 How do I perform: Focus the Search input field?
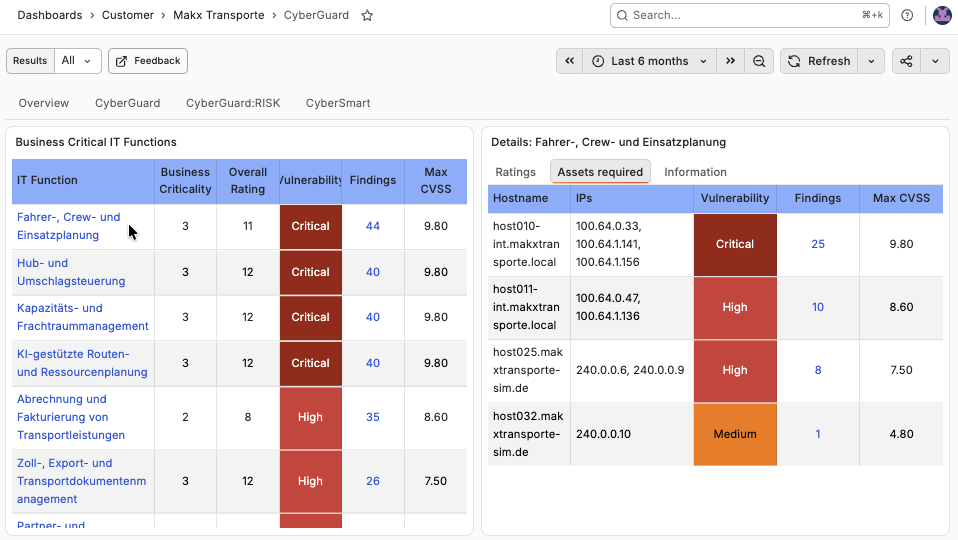(749, 15)
